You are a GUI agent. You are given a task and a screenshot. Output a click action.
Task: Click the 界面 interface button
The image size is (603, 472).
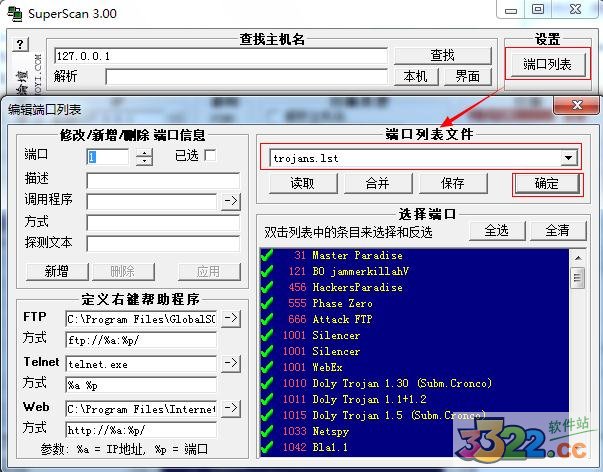click(x=468, y=76)
